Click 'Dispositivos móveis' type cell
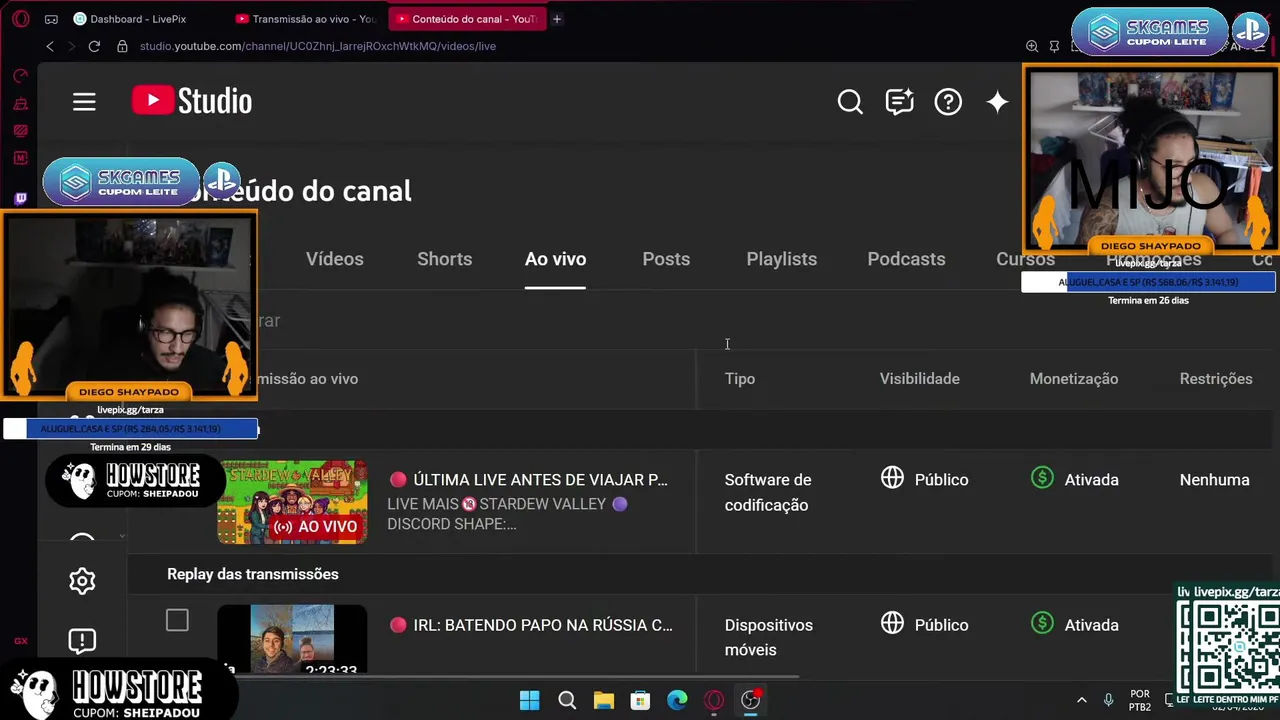This screenshot has width=1280, height=720. 769,637
